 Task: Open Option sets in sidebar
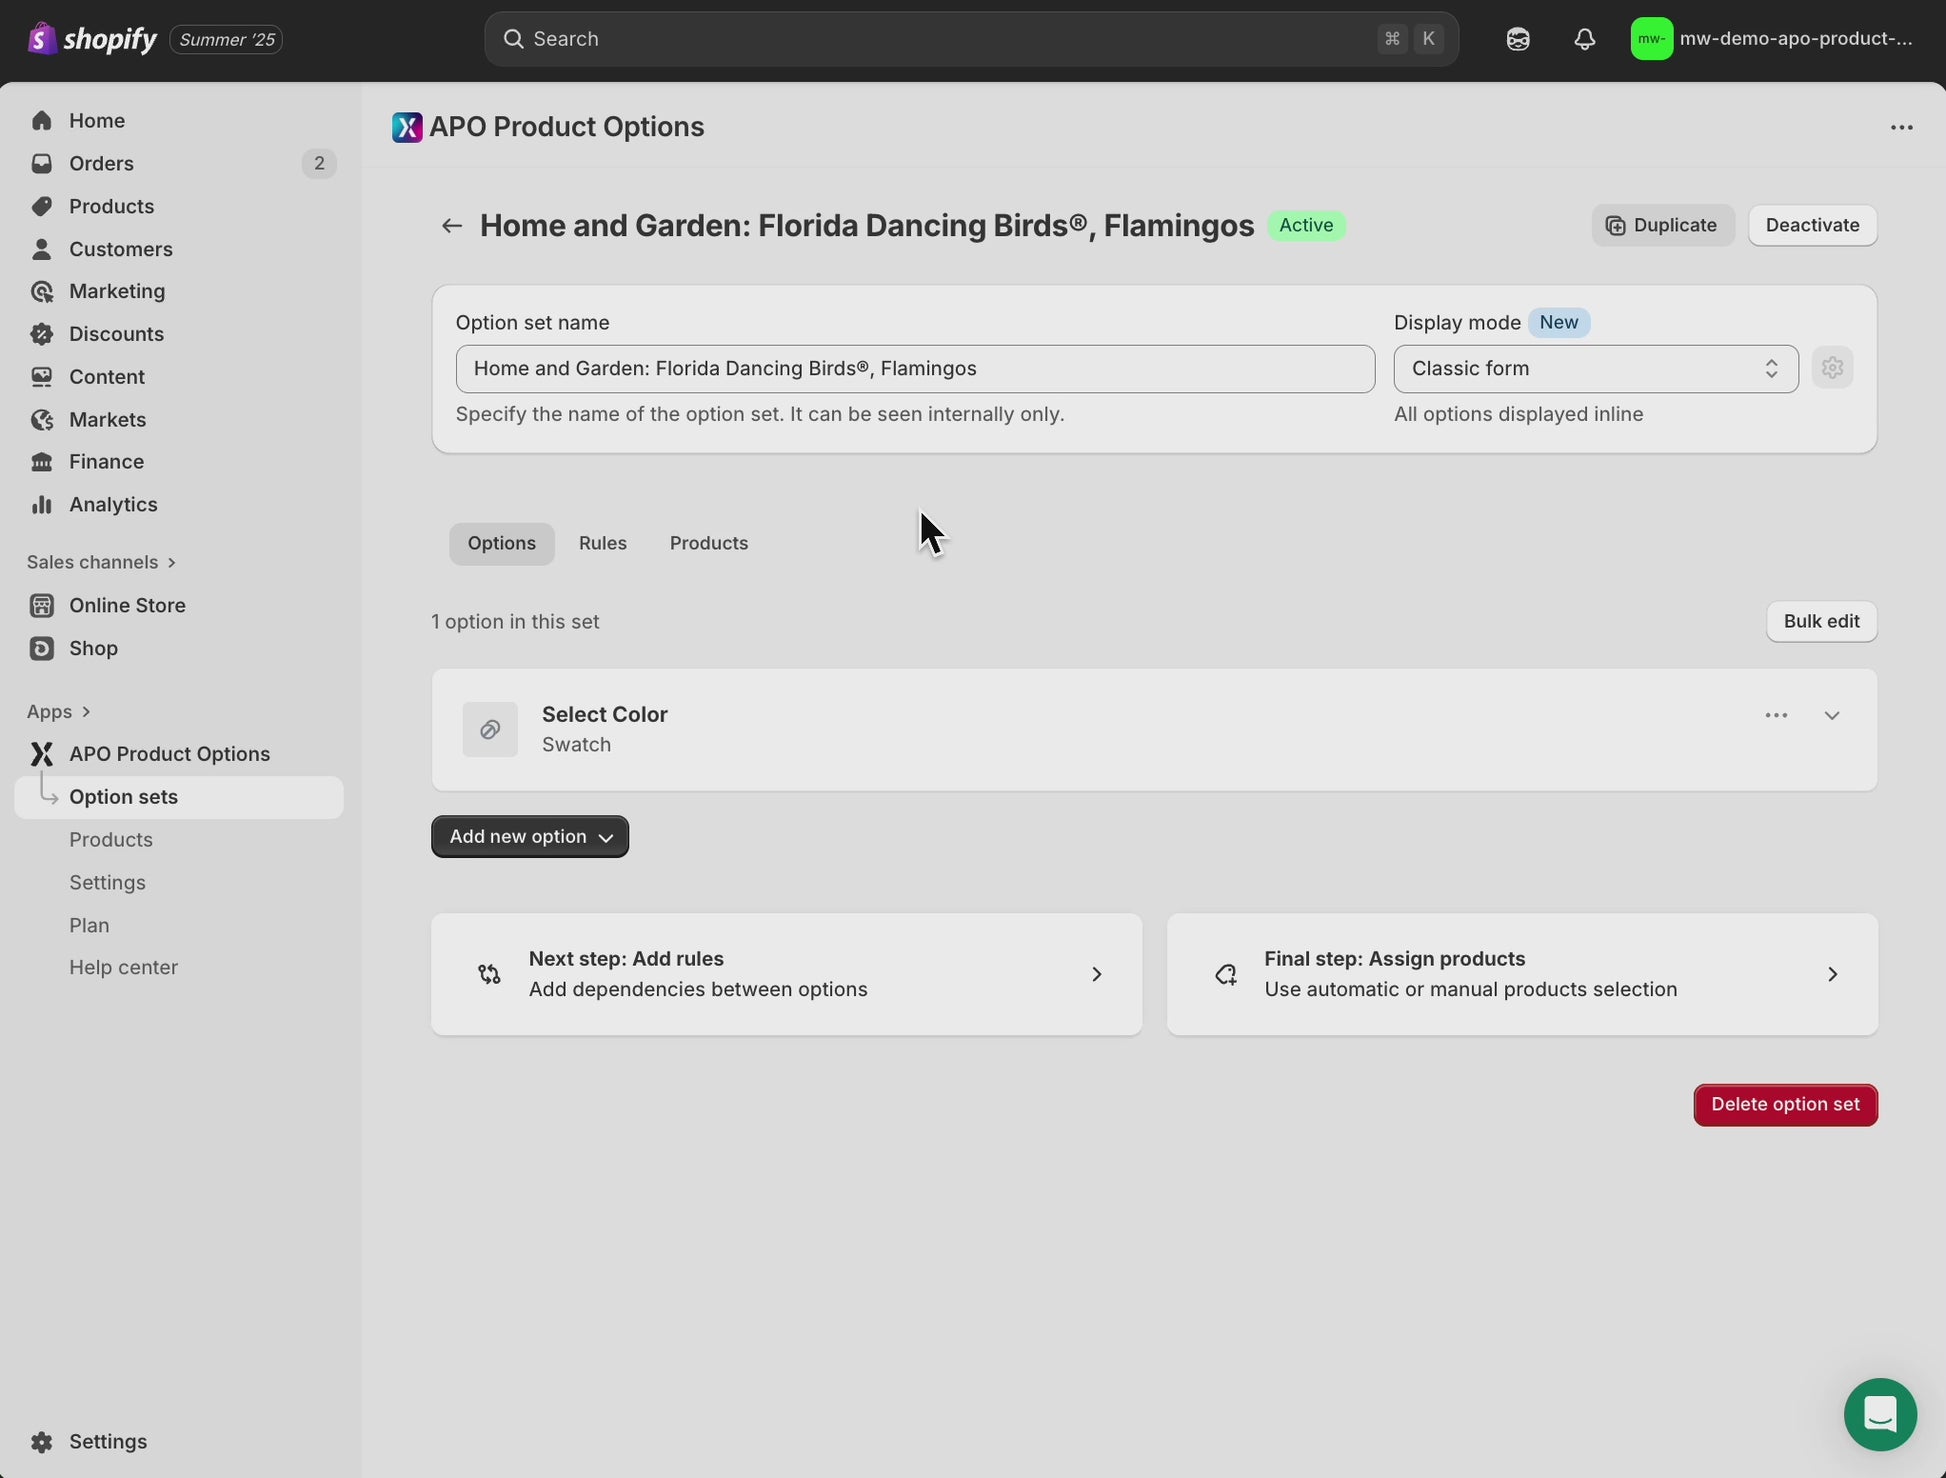pos(179,798)
